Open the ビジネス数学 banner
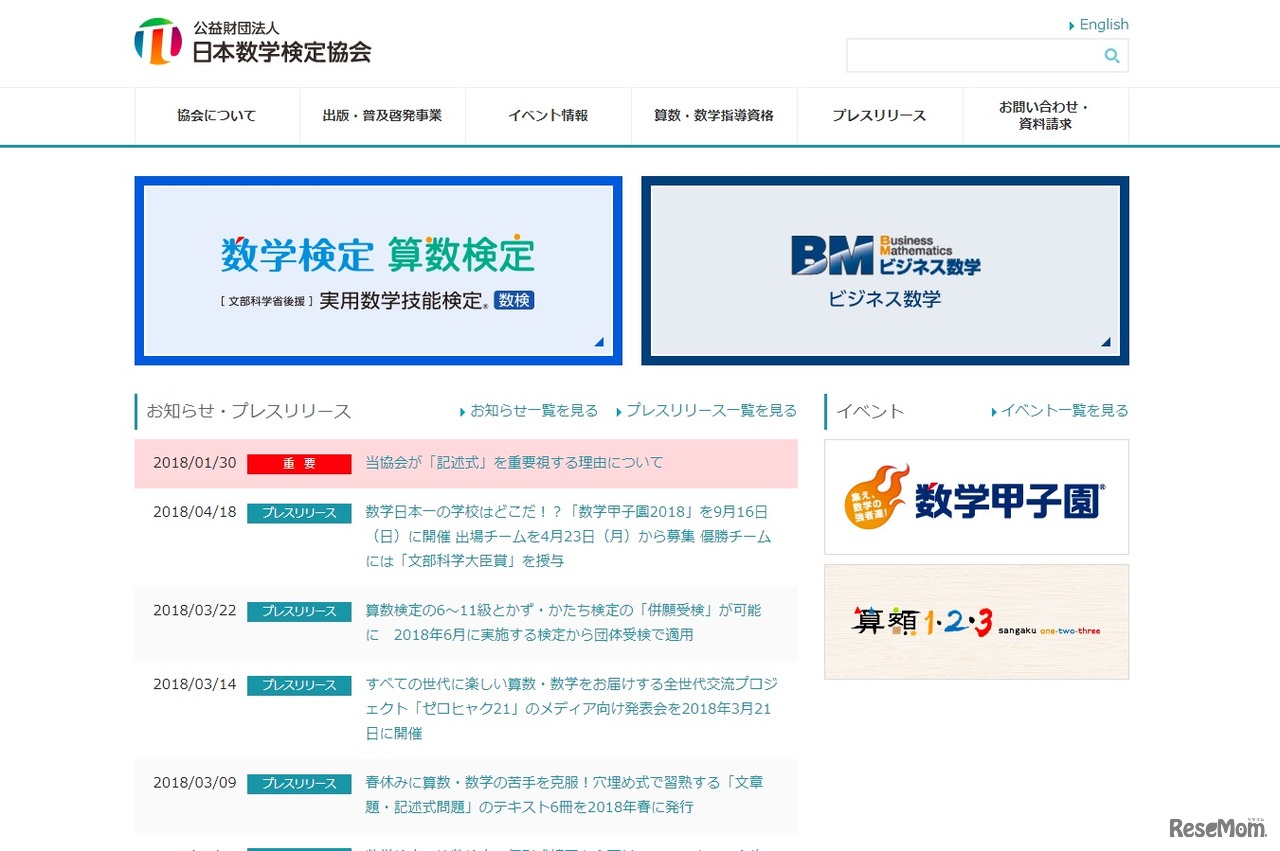 pos(885,271)
